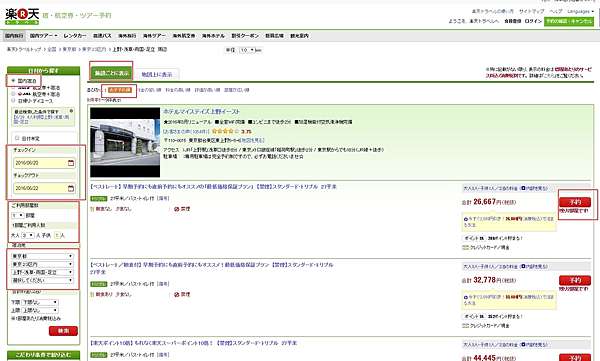Click the hotel exterior thumbnail photo
This screenshot has height=361, width=600.
(125, 142)
